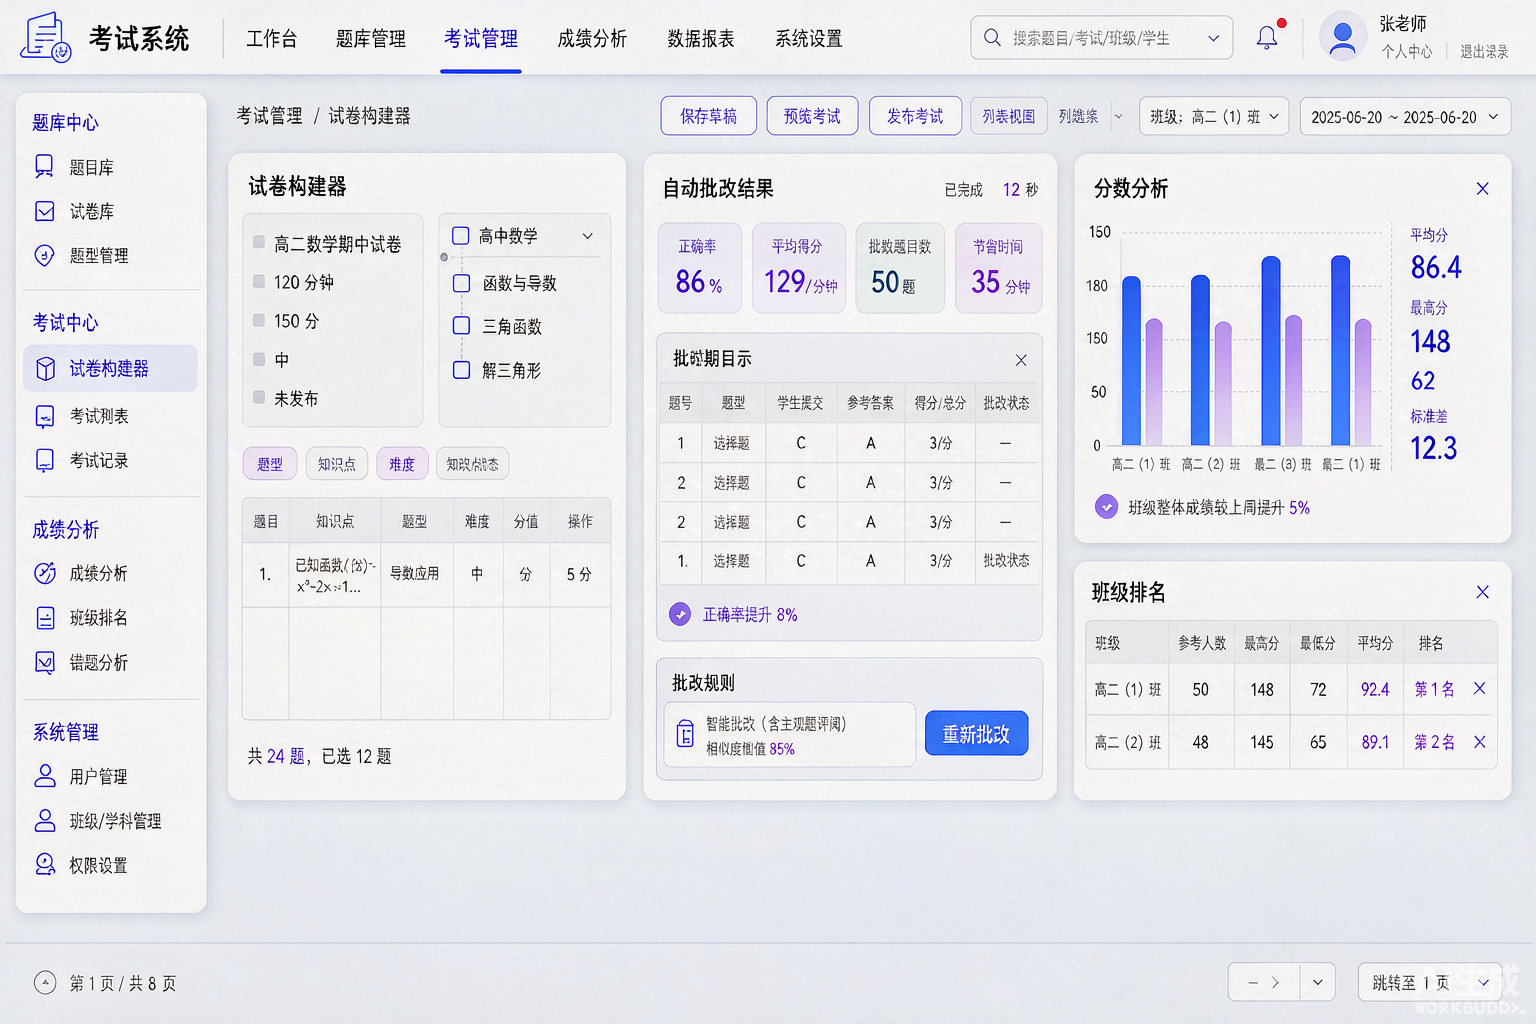1536x1024 pixels.
Task: Click the 班级整体成绩 check badge icon
Action: click(1106, 507)
